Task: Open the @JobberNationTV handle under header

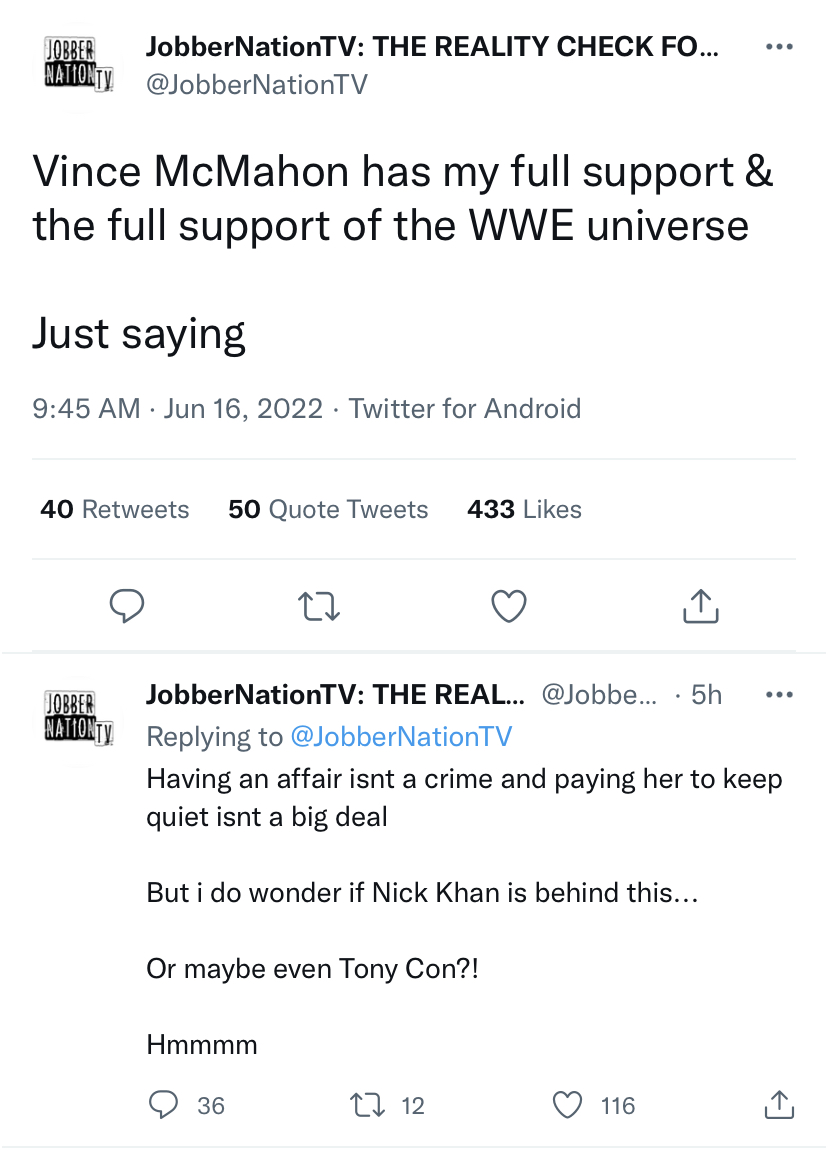Action: (x=257, y=85)
